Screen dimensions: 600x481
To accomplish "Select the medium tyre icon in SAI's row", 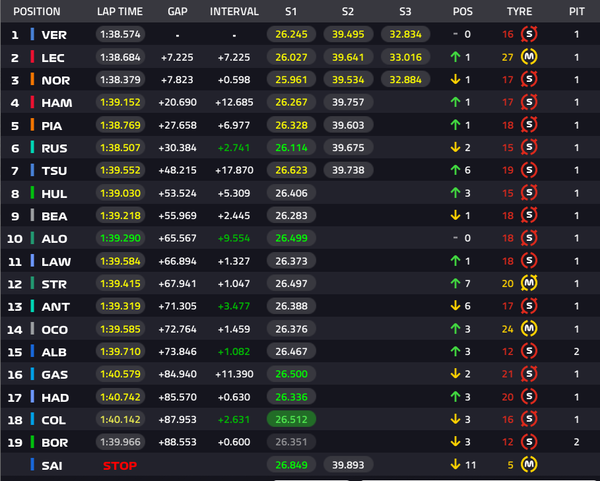I will click(x=528, y=464).
